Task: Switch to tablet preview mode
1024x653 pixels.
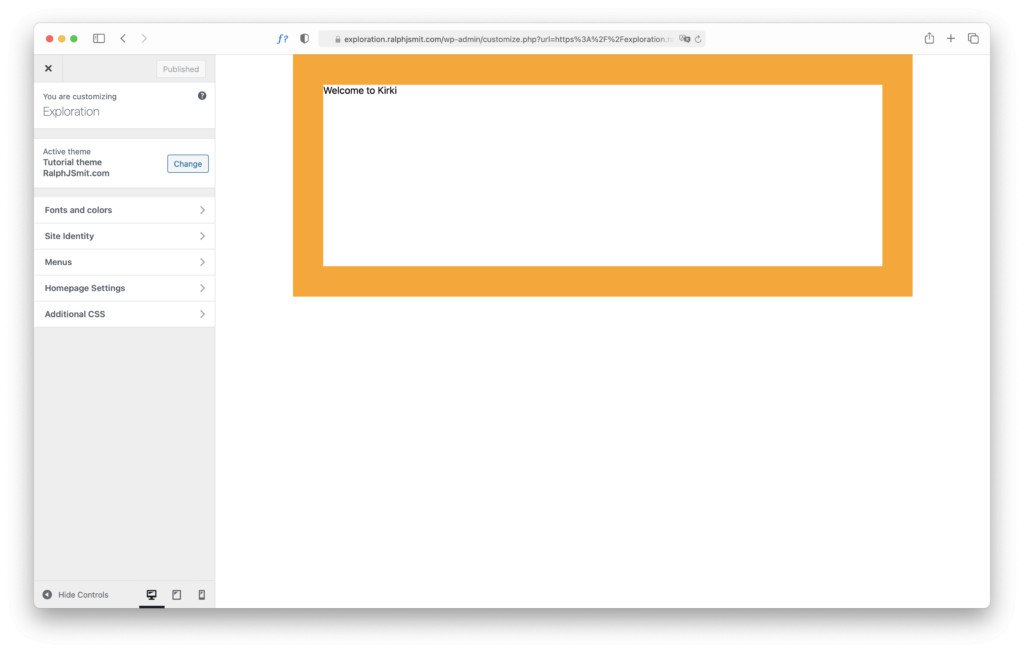Action: pos(176,594)
